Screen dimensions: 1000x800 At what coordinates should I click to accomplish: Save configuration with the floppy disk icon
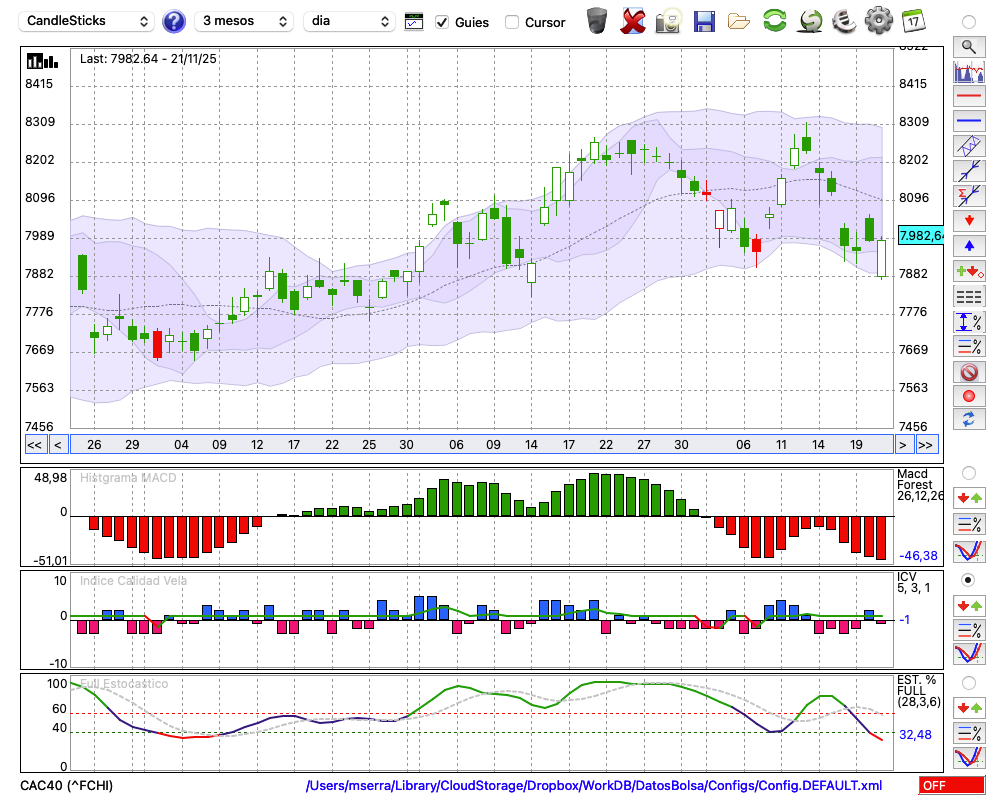(x=704, y=21)
